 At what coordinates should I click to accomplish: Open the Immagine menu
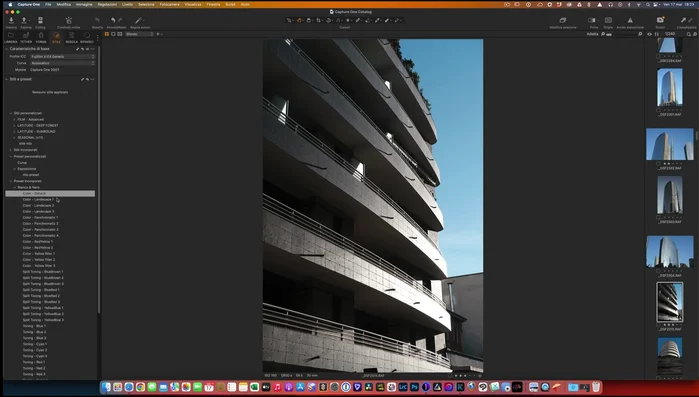pos(84,4)
